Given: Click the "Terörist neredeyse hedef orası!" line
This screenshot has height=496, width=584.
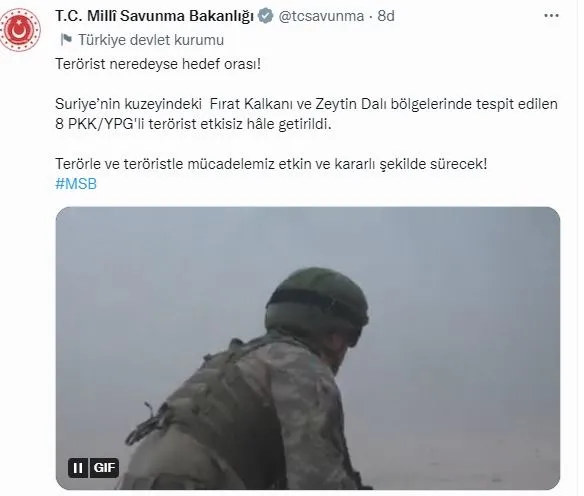Looking at the screenshot, I should tap(158, 64).
